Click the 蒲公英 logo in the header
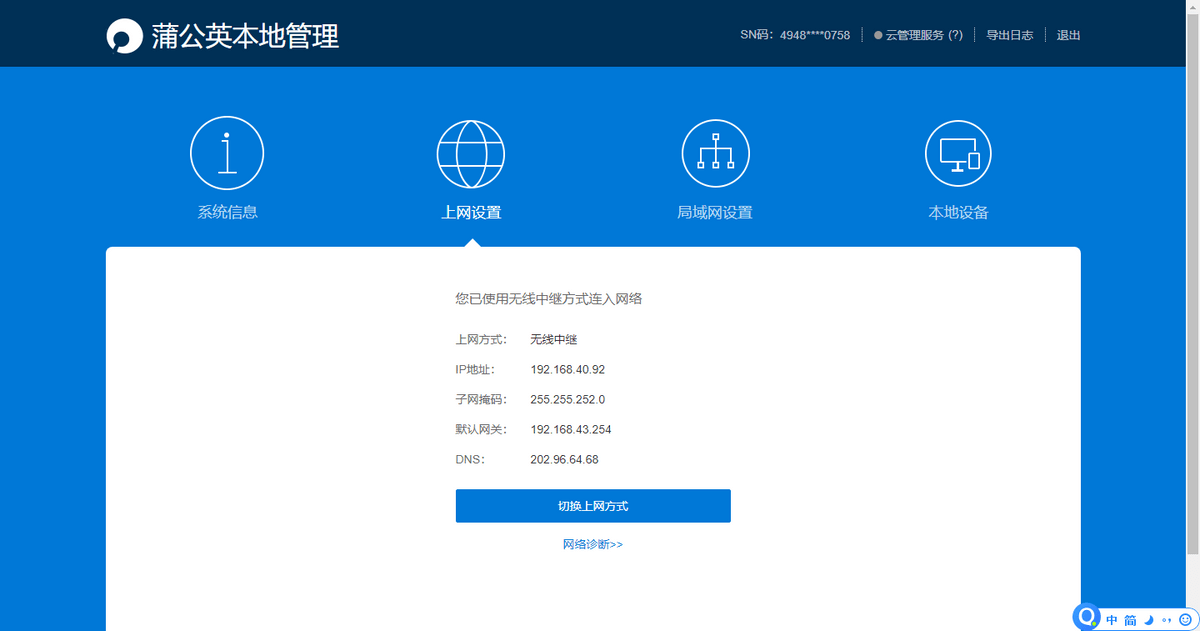The image size is (1200, 631). pyautogui.click(x=125, y=36)
